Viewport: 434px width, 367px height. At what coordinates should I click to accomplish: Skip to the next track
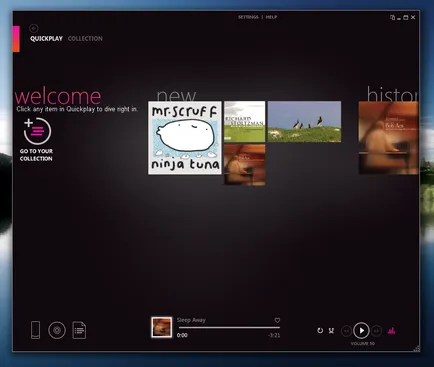tap(376, 331)
